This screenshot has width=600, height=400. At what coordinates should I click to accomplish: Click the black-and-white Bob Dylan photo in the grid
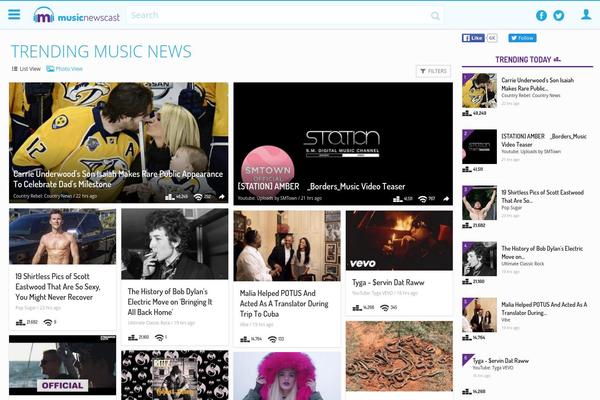click(x=174, y=244)
